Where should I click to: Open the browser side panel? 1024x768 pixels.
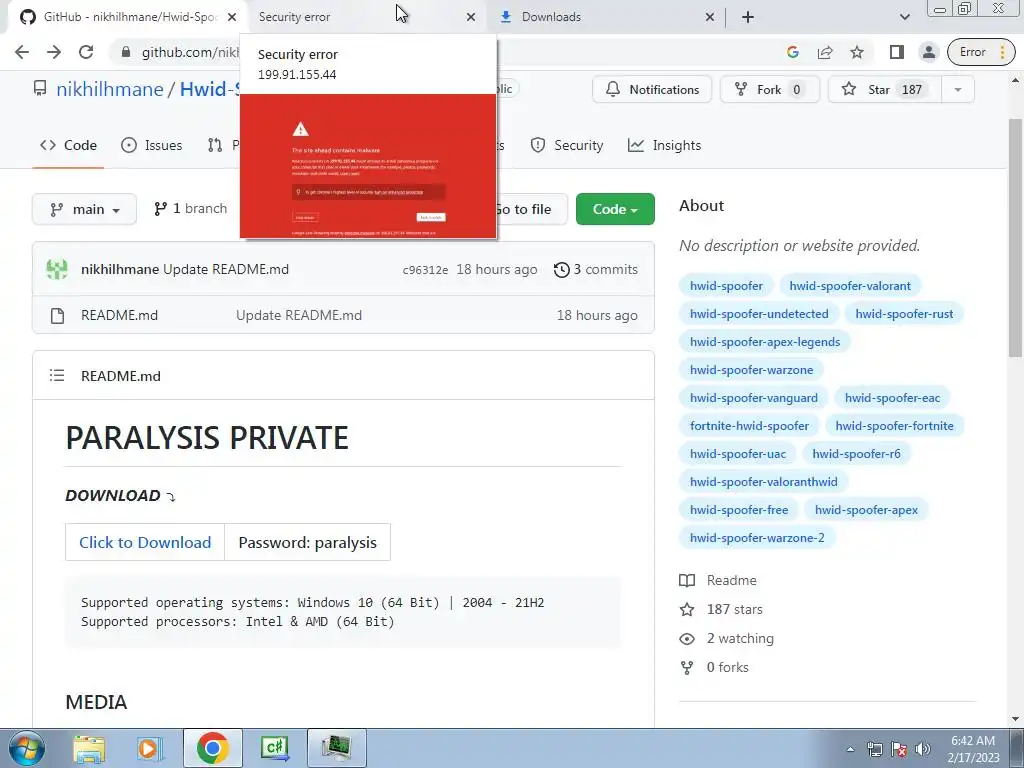click(x=897, y=52)
